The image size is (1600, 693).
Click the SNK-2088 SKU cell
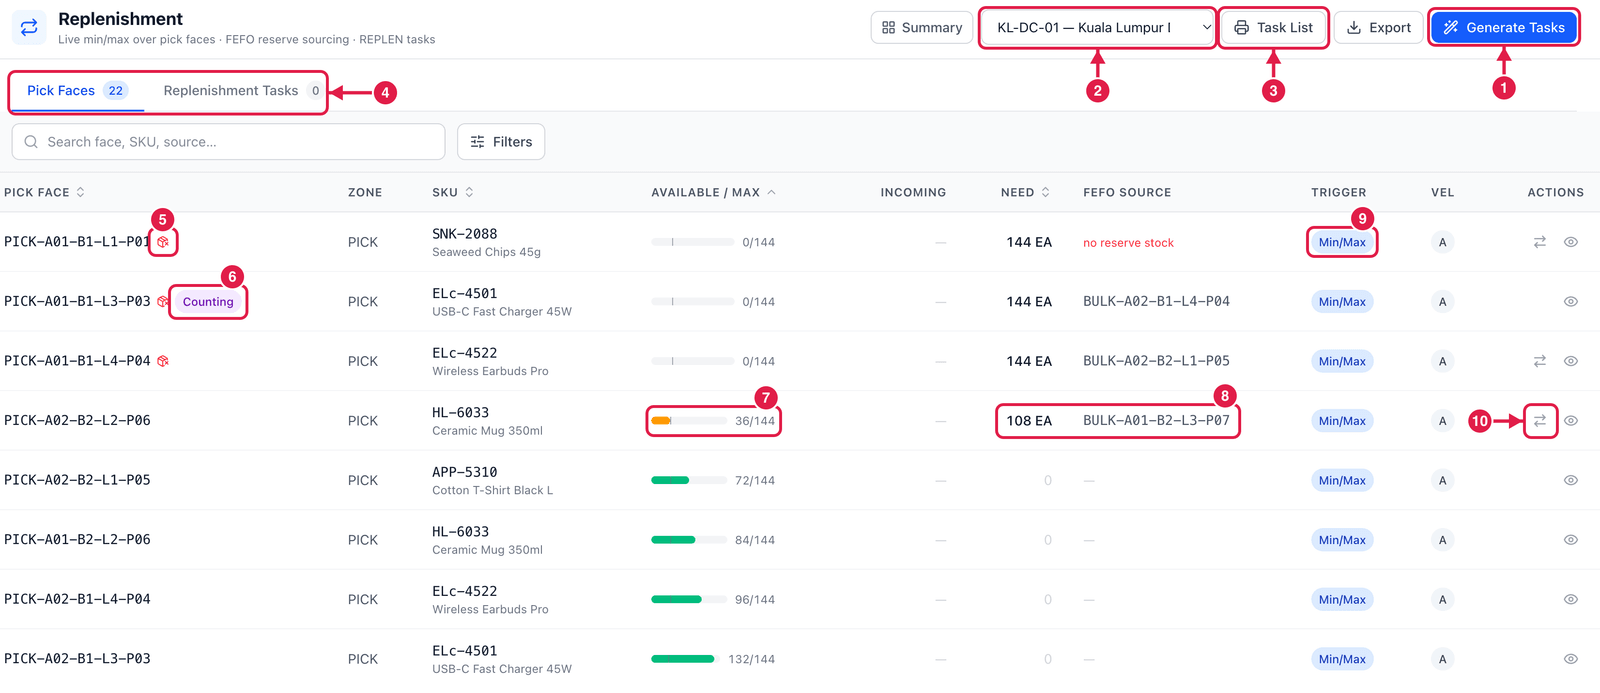pyautogui.click(x=486, y=242)
